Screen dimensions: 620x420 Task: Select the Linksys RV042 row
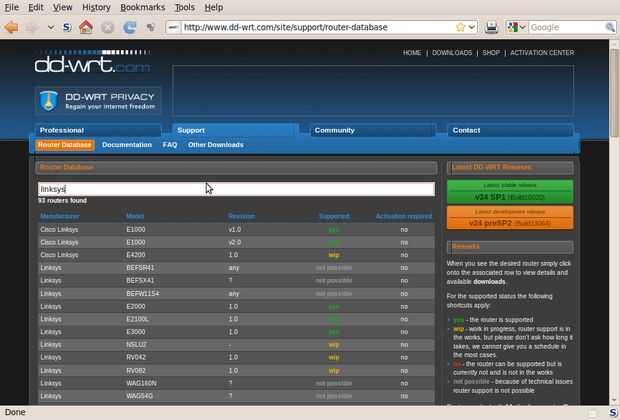click(x=236, y=358)
